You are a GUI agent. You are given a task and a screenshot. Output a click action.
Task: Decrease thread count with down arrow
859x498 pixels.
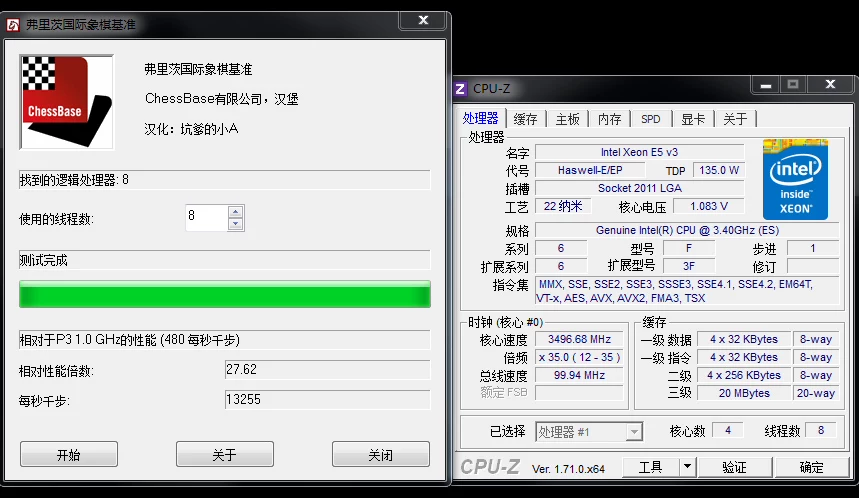236,224
